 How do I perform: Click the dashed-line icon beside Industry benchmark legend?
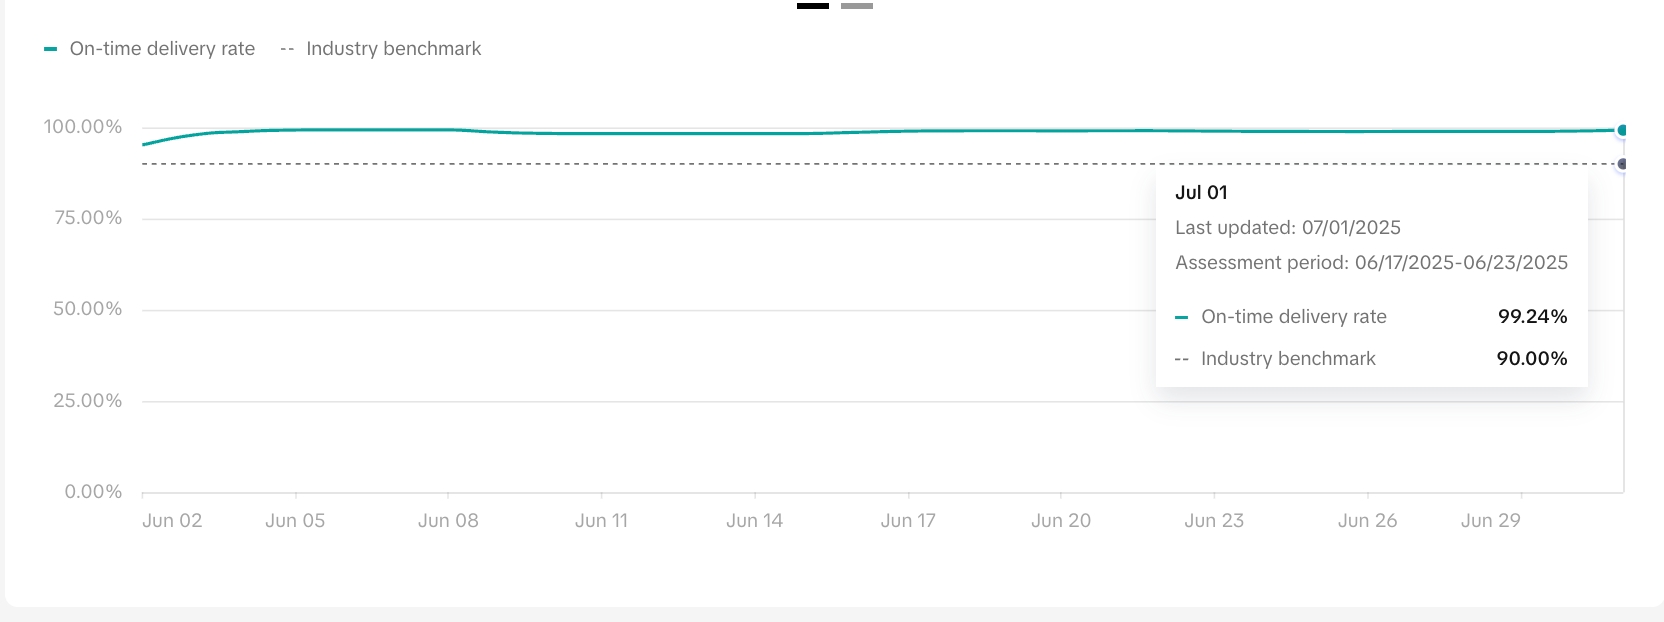coord(287,49)
